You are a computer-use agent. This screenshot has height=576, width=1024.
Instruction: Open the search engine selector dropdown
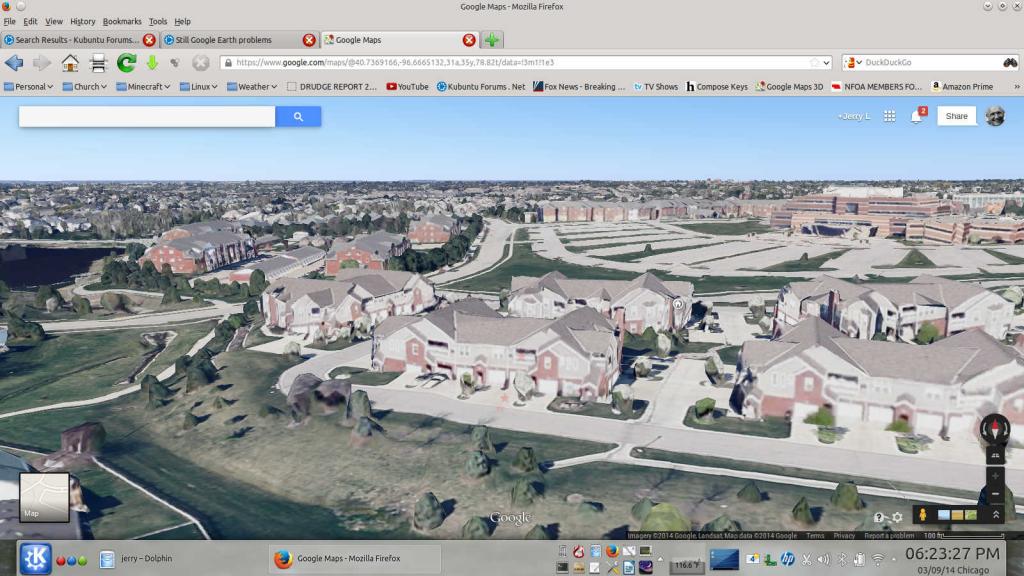pos(853,62)
